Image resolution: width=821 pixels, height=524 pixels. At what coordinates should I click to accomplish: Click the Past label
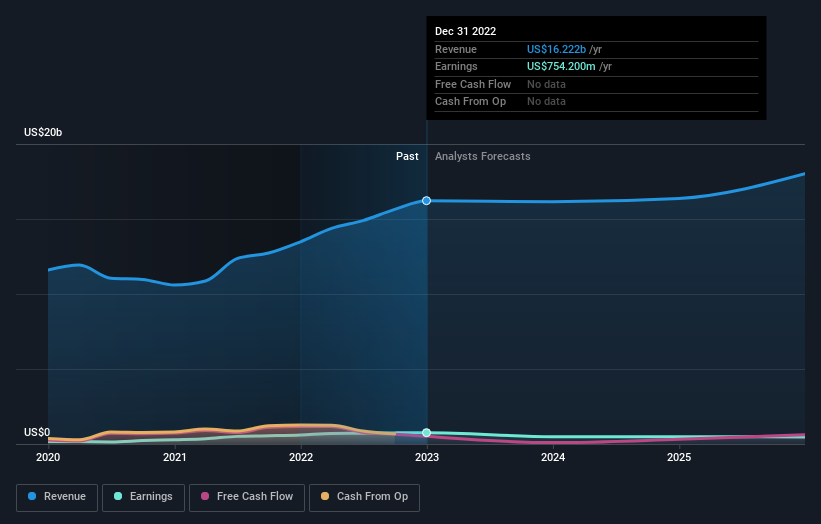407,157
